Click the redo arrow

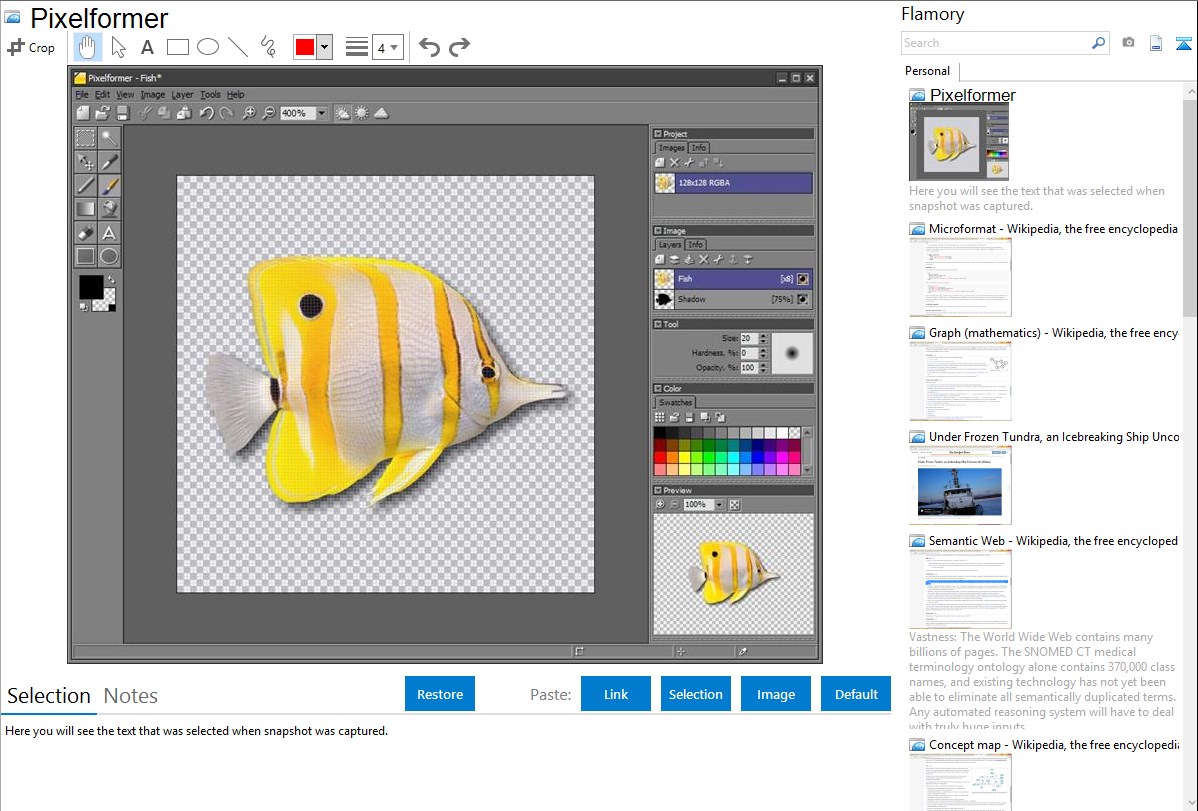tap(459, 47)
